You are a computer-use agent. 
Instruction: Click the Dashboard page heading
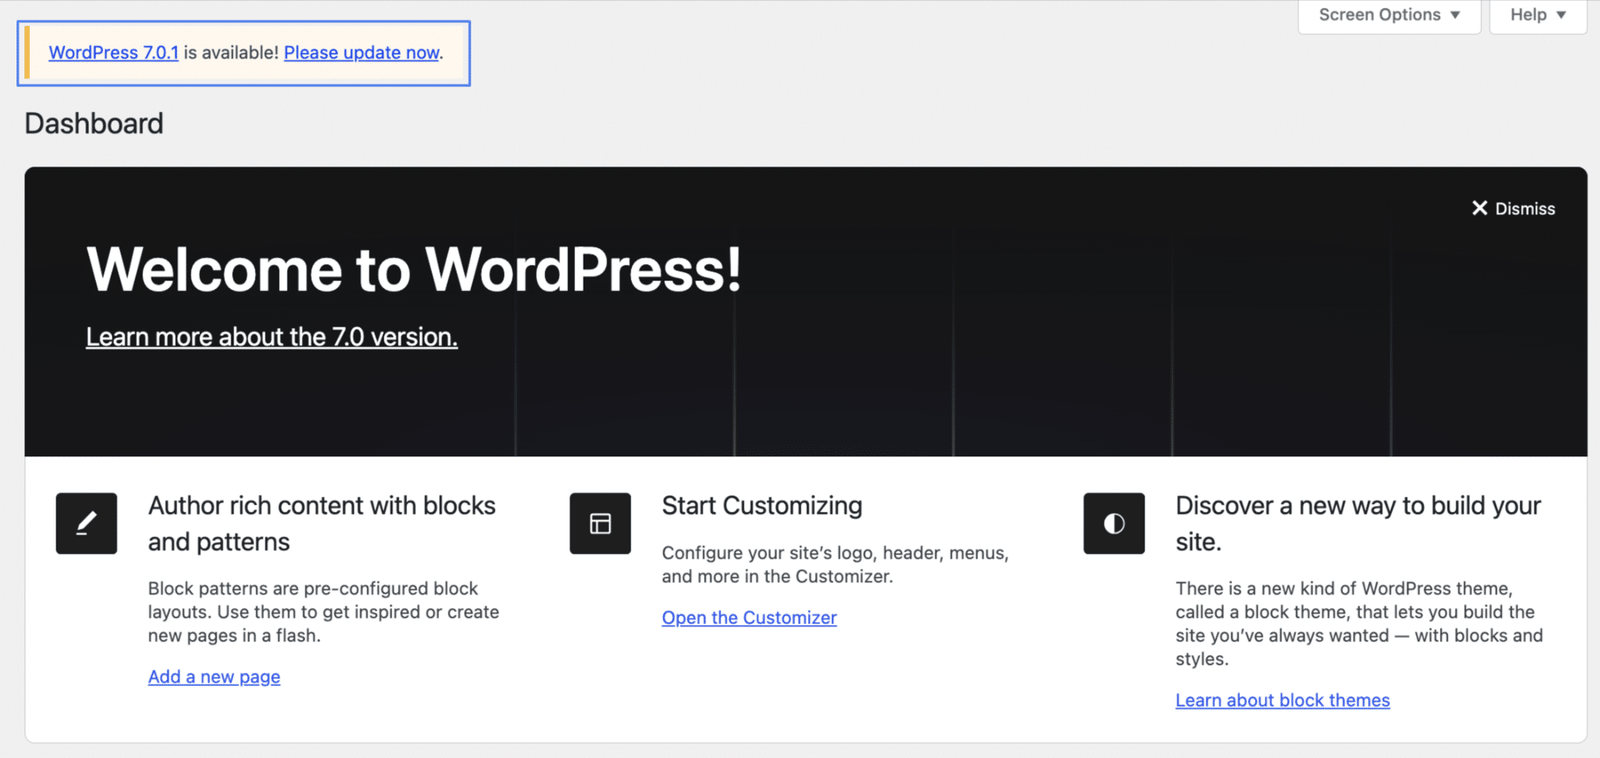(94, 123)
